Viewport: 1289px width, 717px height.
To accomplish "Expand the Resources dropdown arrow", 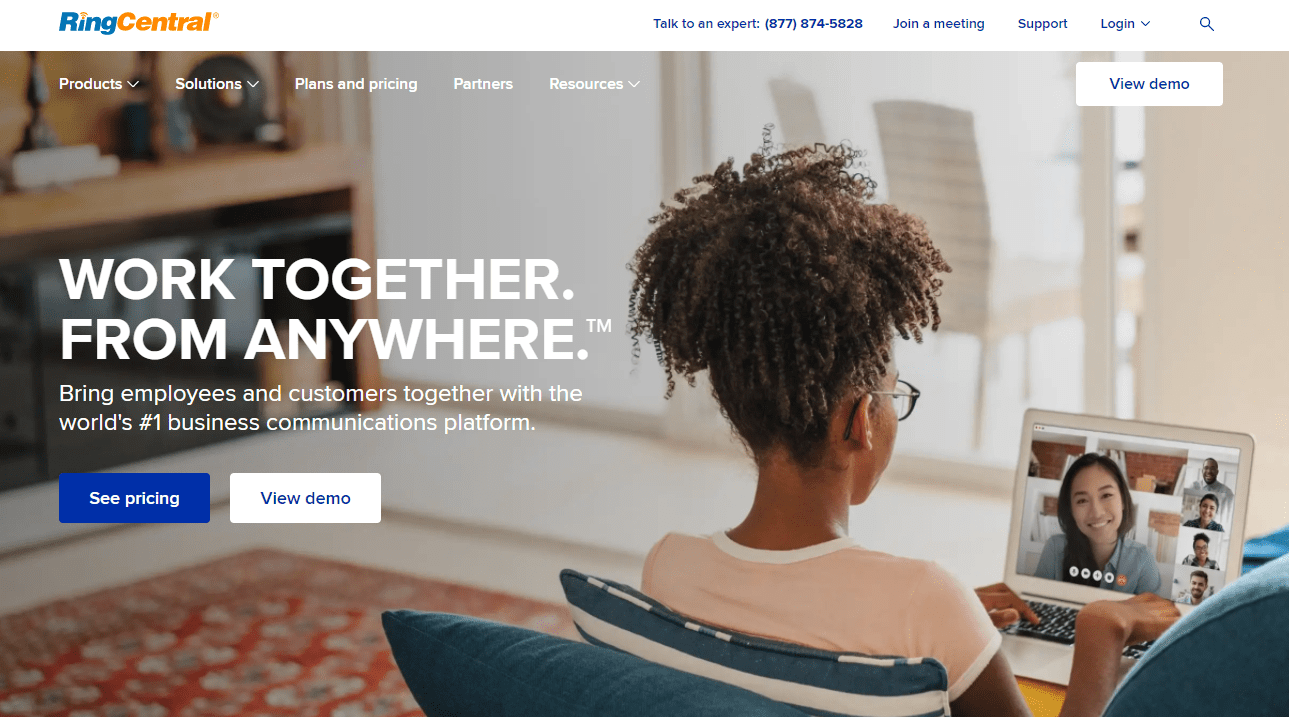I will (634, 84).
